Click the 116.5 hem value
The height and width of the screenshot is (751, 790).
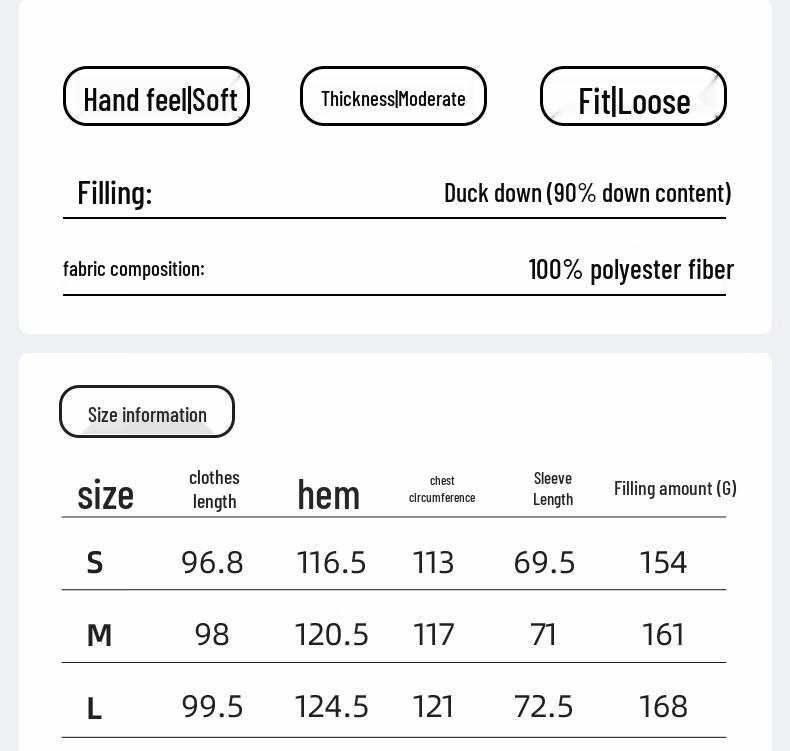click(x=332, y=563)
